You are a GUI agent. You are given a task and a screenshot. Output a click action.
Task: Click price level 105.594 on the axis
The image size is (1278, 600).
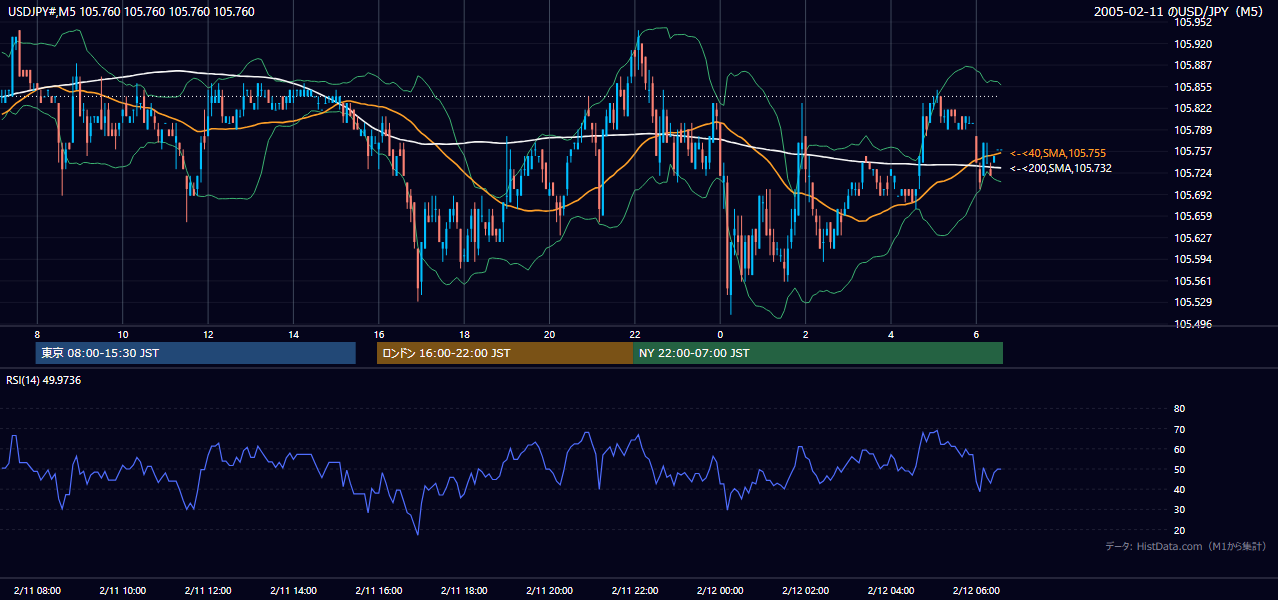[1195, 259]
